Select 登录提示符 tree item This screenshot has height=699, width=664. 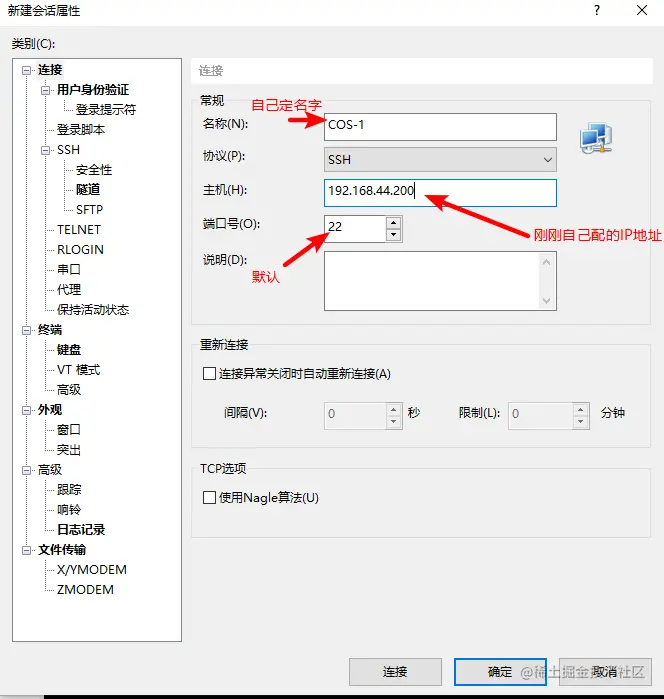106,110
